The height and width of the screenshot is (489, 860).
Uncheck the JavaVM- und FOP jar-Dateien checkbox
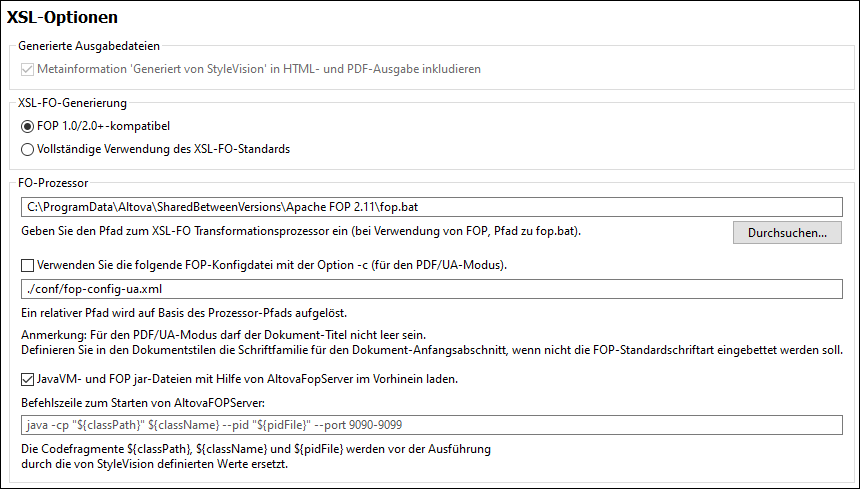27,379
